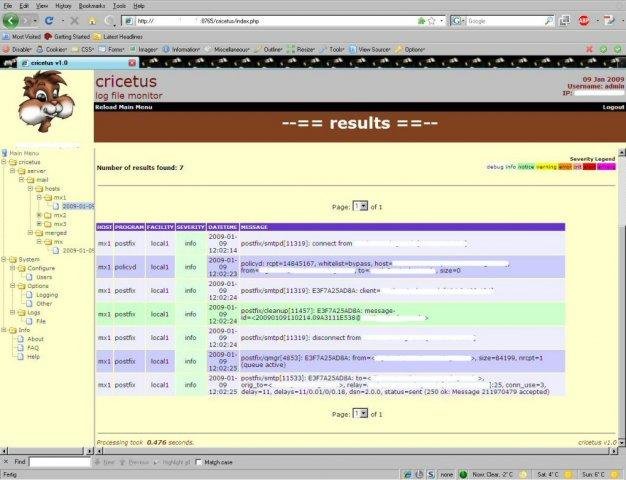This screenshot has width=626, height=480.
Task: Collapse the mx1 tree folder
Action: click(x=39, y=197)
